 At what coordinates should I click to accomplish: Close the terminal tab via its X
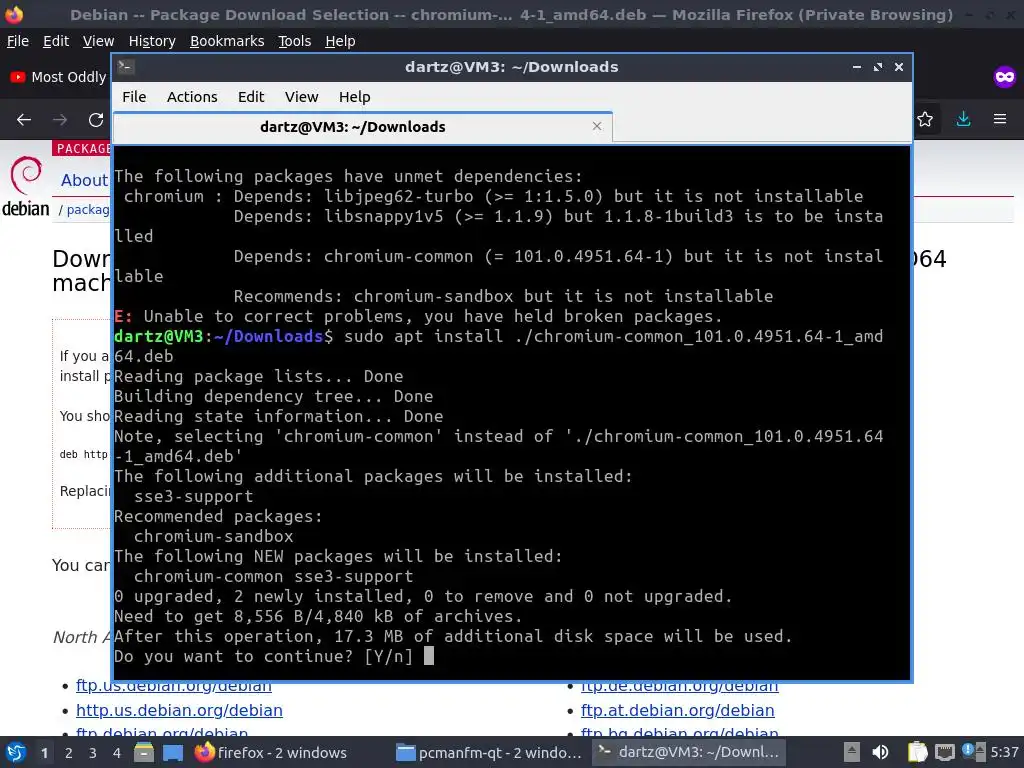(x=597, y=126)
